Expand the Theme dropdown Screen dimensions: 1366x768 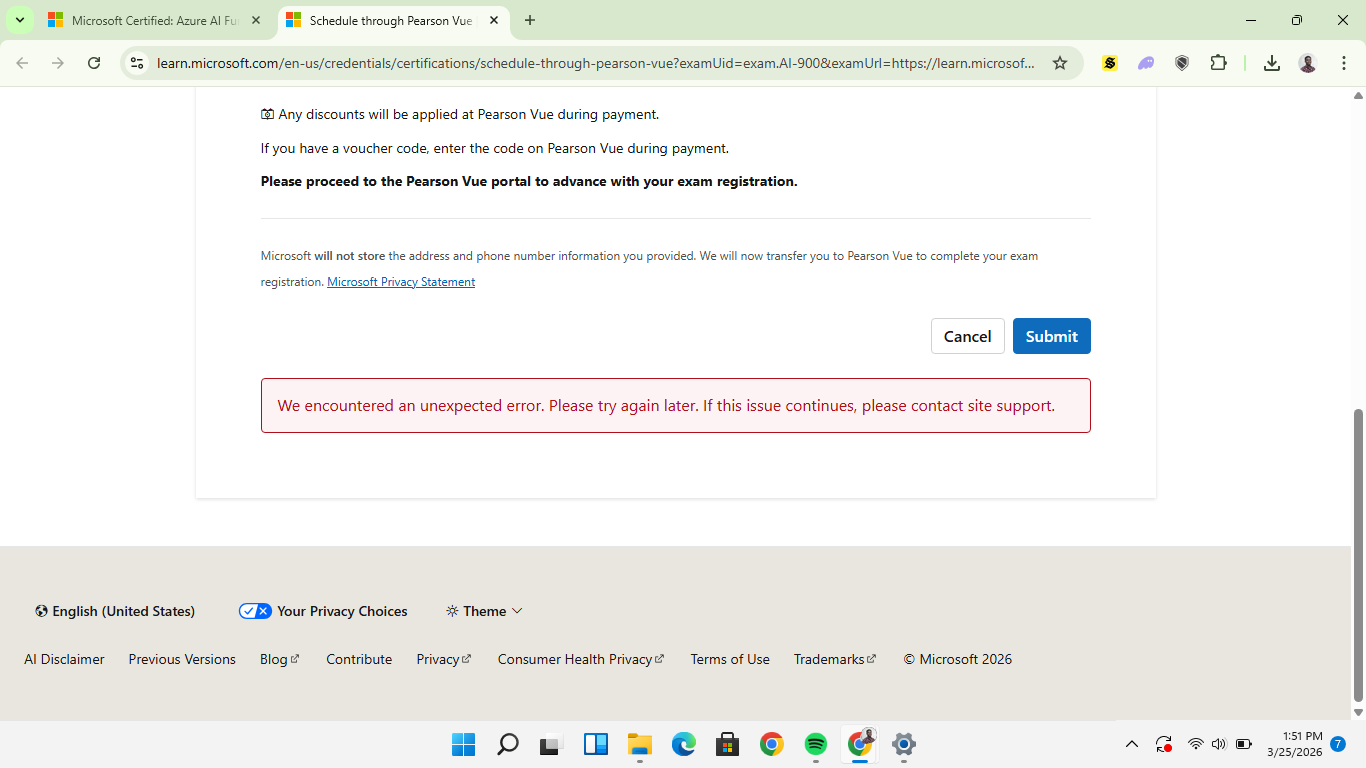[484, 611]
